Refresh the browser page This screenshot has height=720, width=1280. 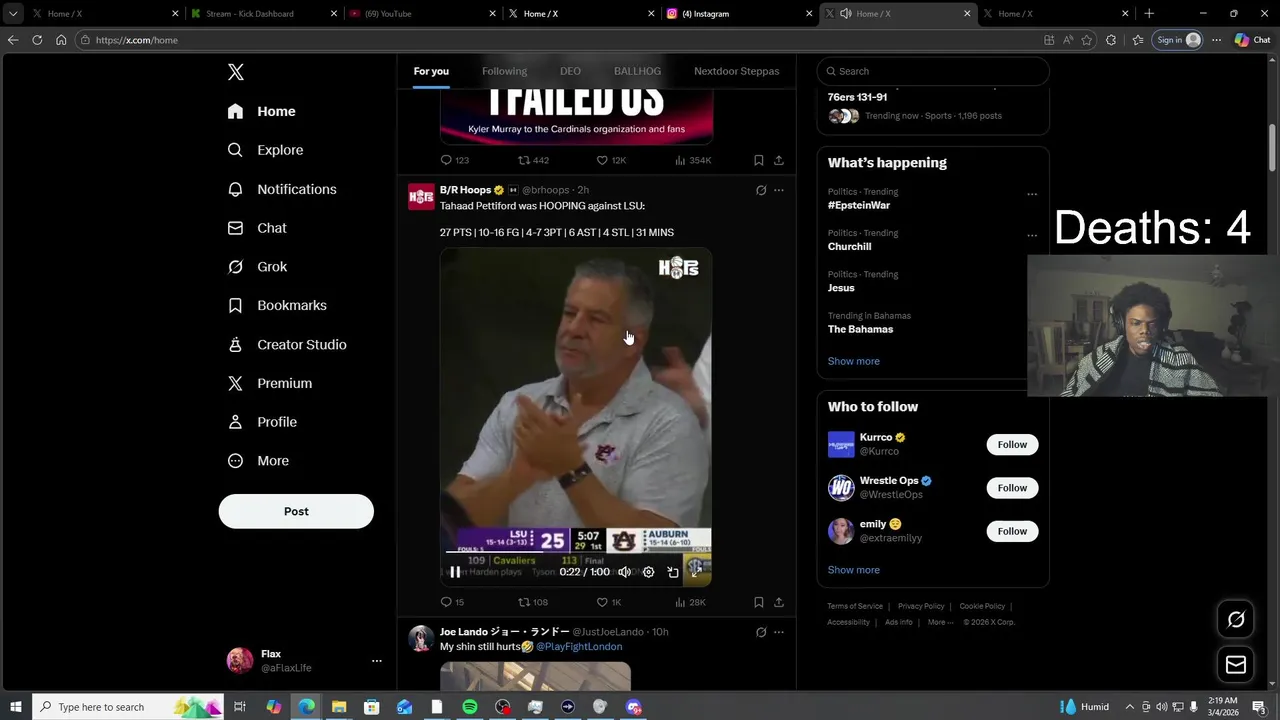[x=37, y=40]
